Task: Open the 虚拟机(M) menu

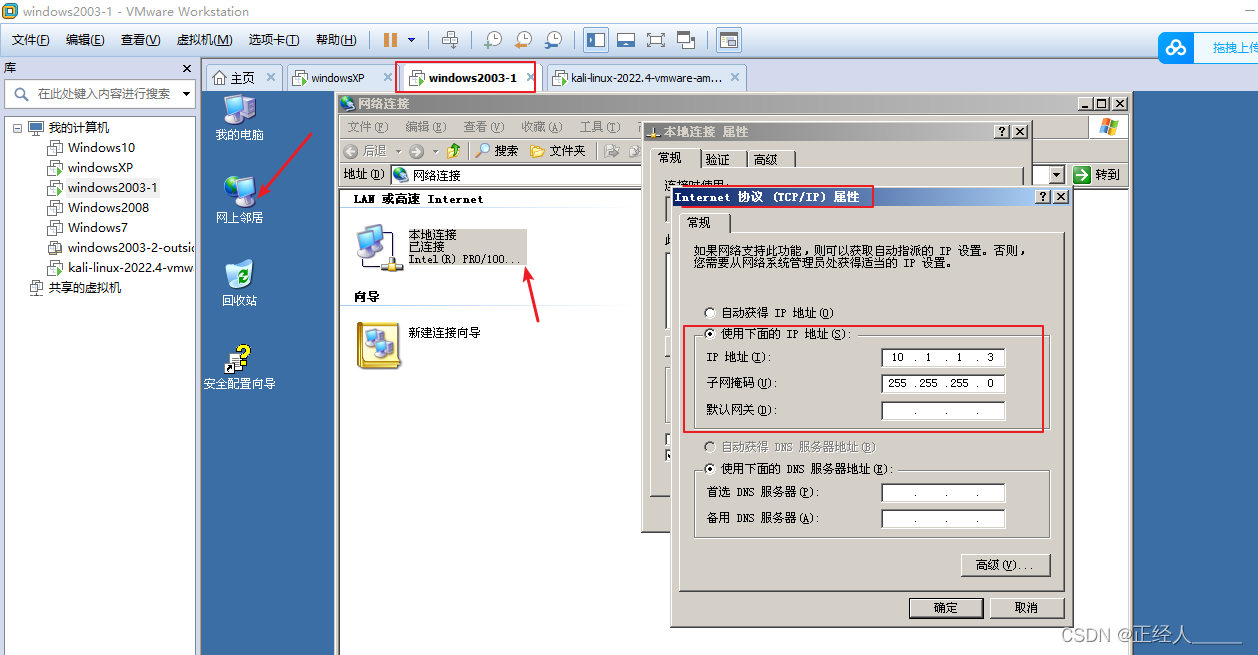Action: click(204, 40)
